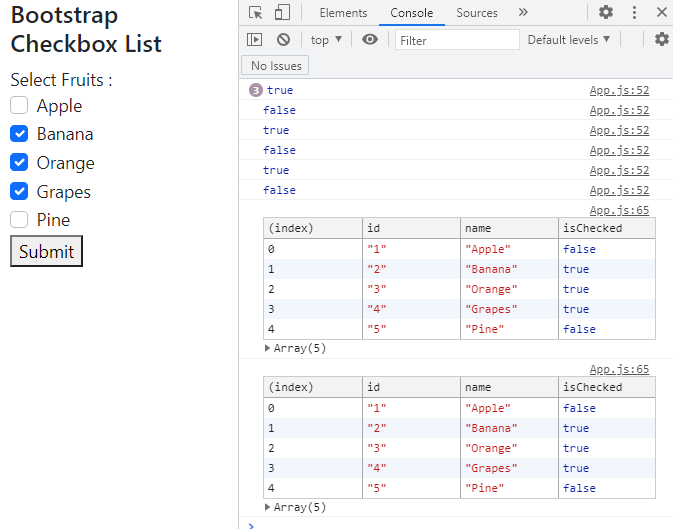Image resolution: width=673 pixels, height=529 pixels.
Task: Open the top JavaScript context dropdown
Action: (326, 40)
